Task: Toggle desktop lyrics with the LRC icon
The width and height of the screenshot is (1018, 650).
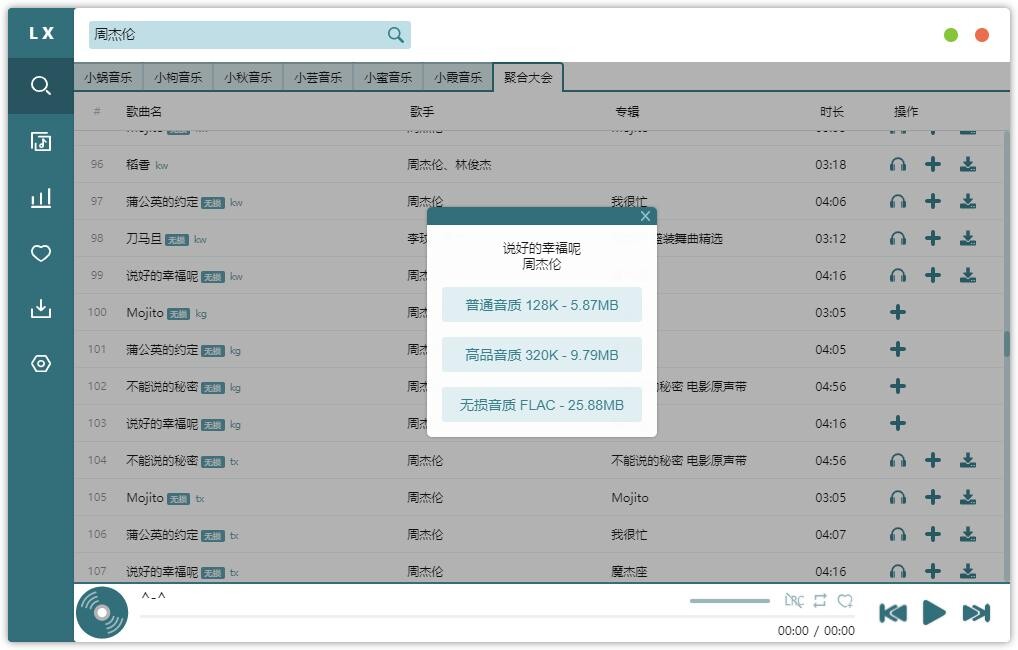Action: [x=794, y=601]
